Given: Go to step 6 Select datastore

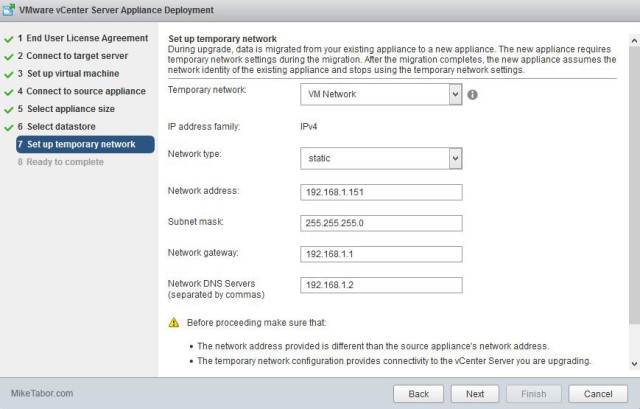Looking at the screenshot, I should [56, 127].
